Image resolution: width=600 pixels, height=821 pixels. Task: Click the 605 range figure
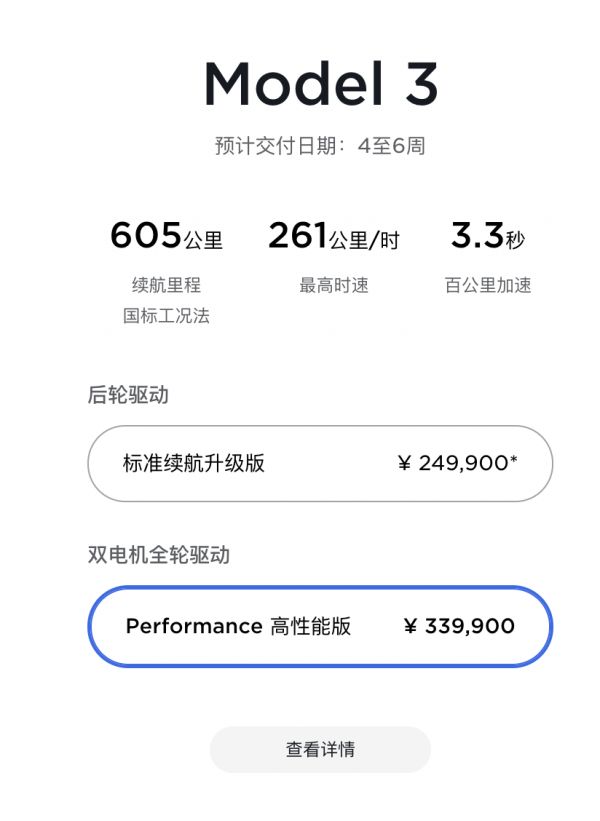pos(145,237)
